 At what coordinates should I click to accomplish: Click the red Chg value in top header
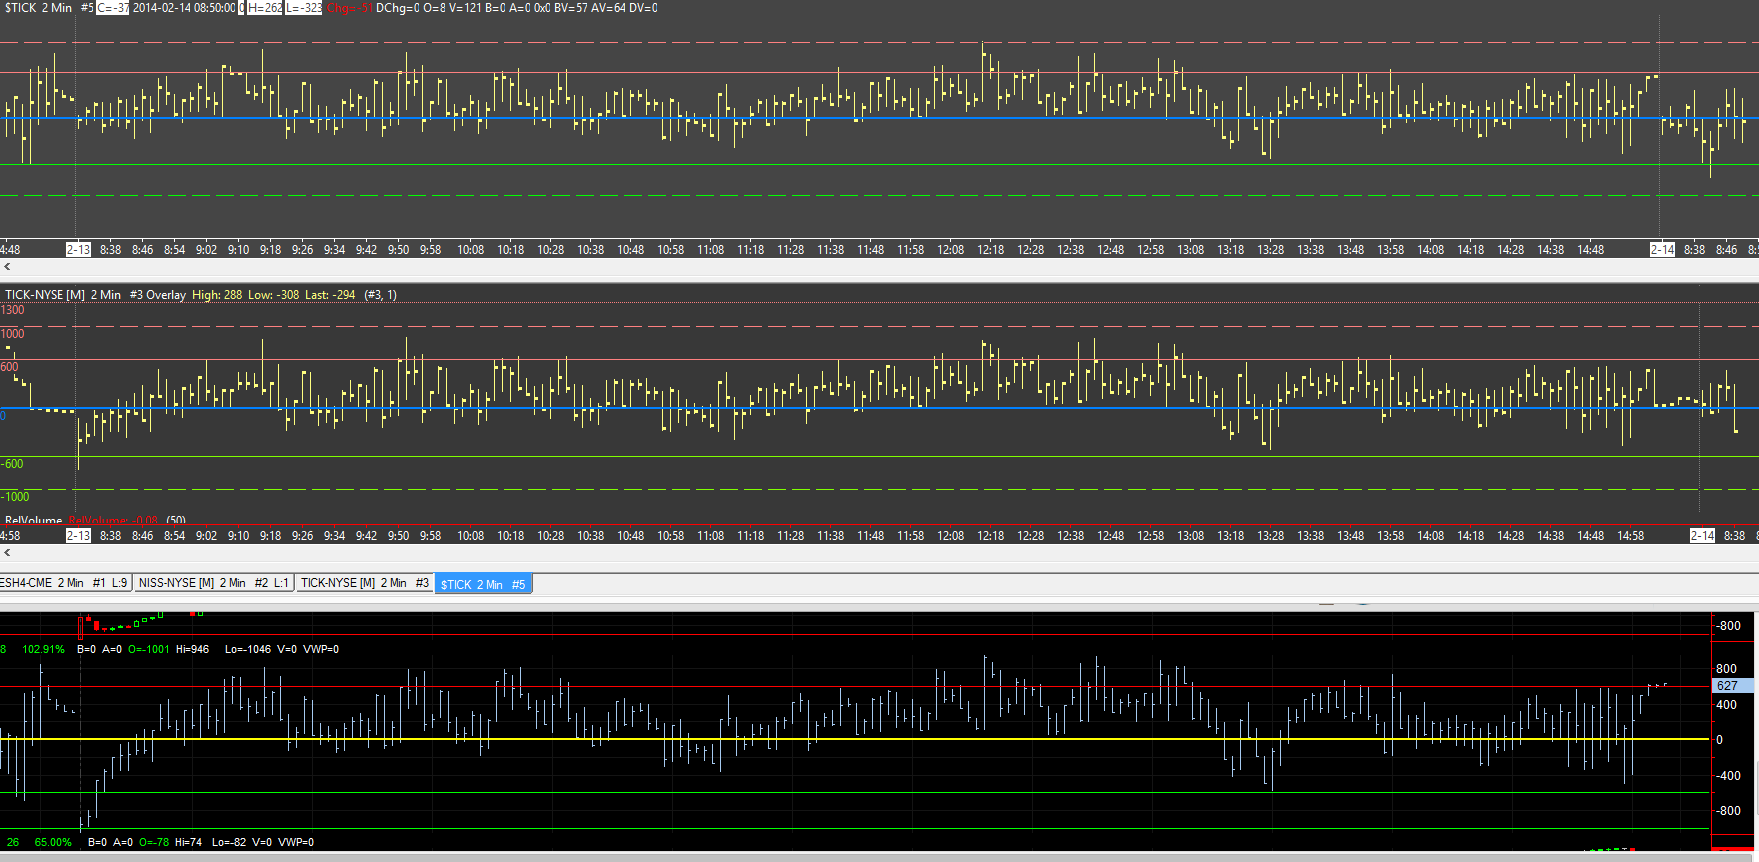pyautogui.click(x=349, y=8)
